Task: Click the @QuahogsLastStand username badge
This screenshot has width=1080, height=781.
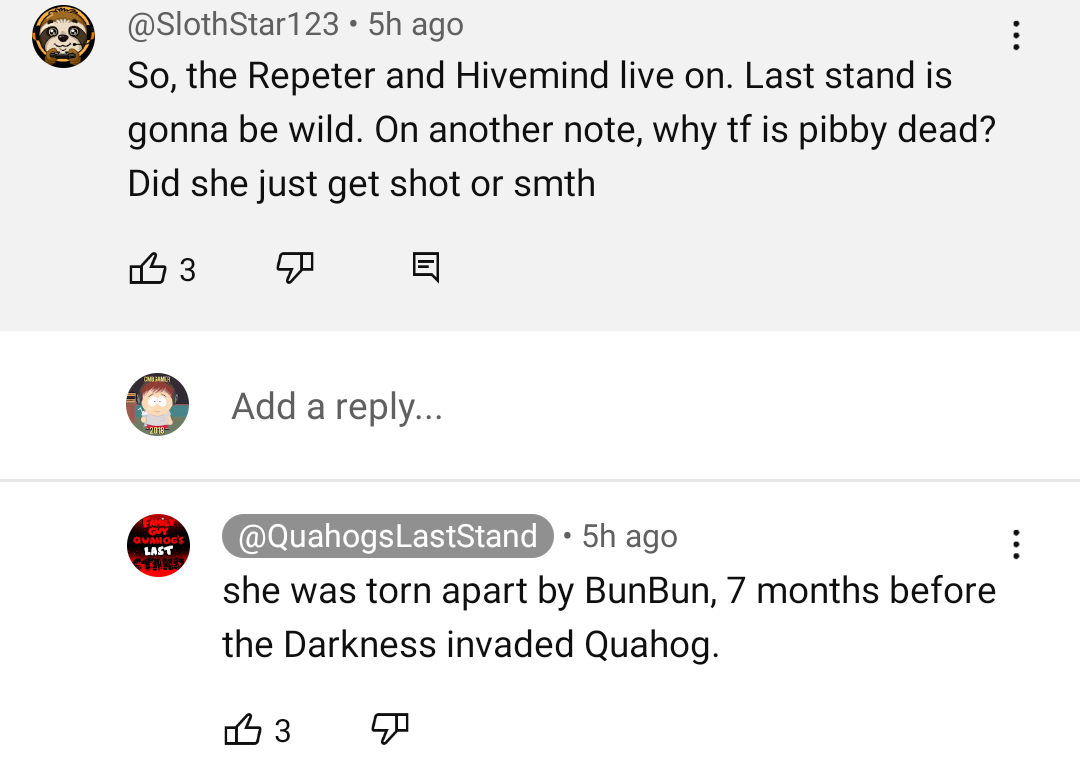Action: point(388,536)
